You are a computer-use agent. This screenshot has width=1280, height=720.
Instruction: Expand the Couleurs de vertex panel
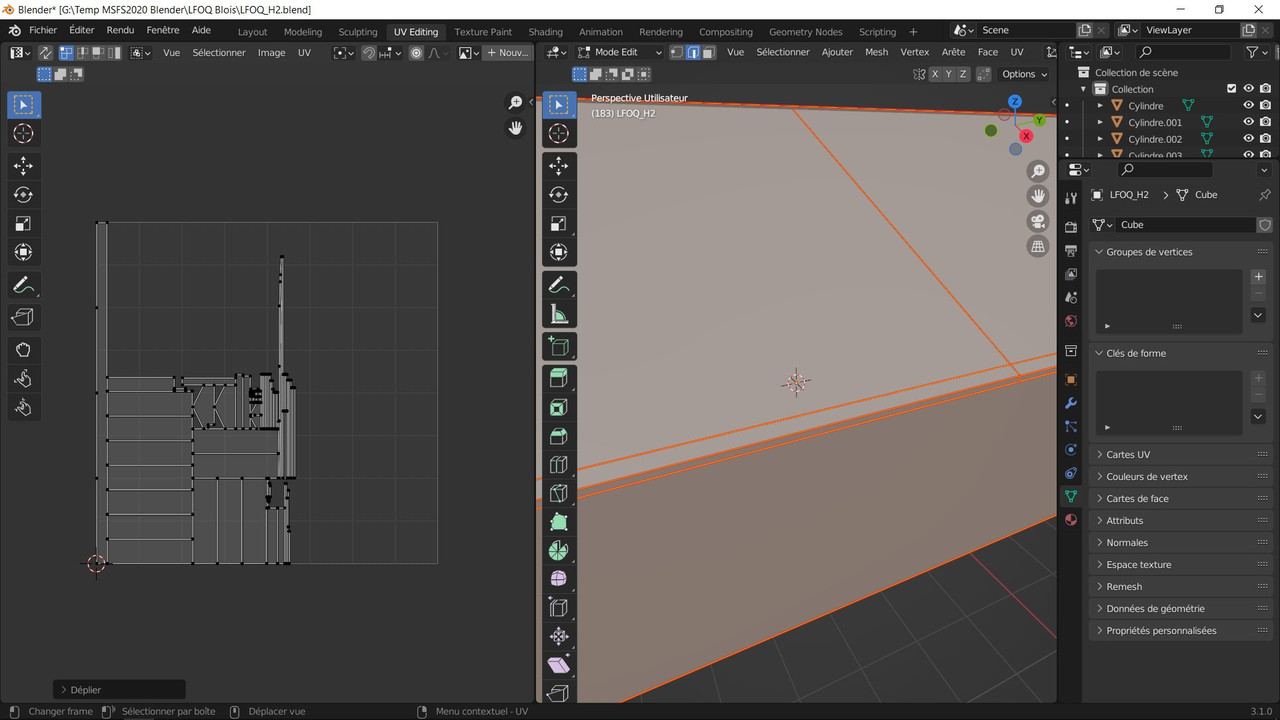(1147, 477)
